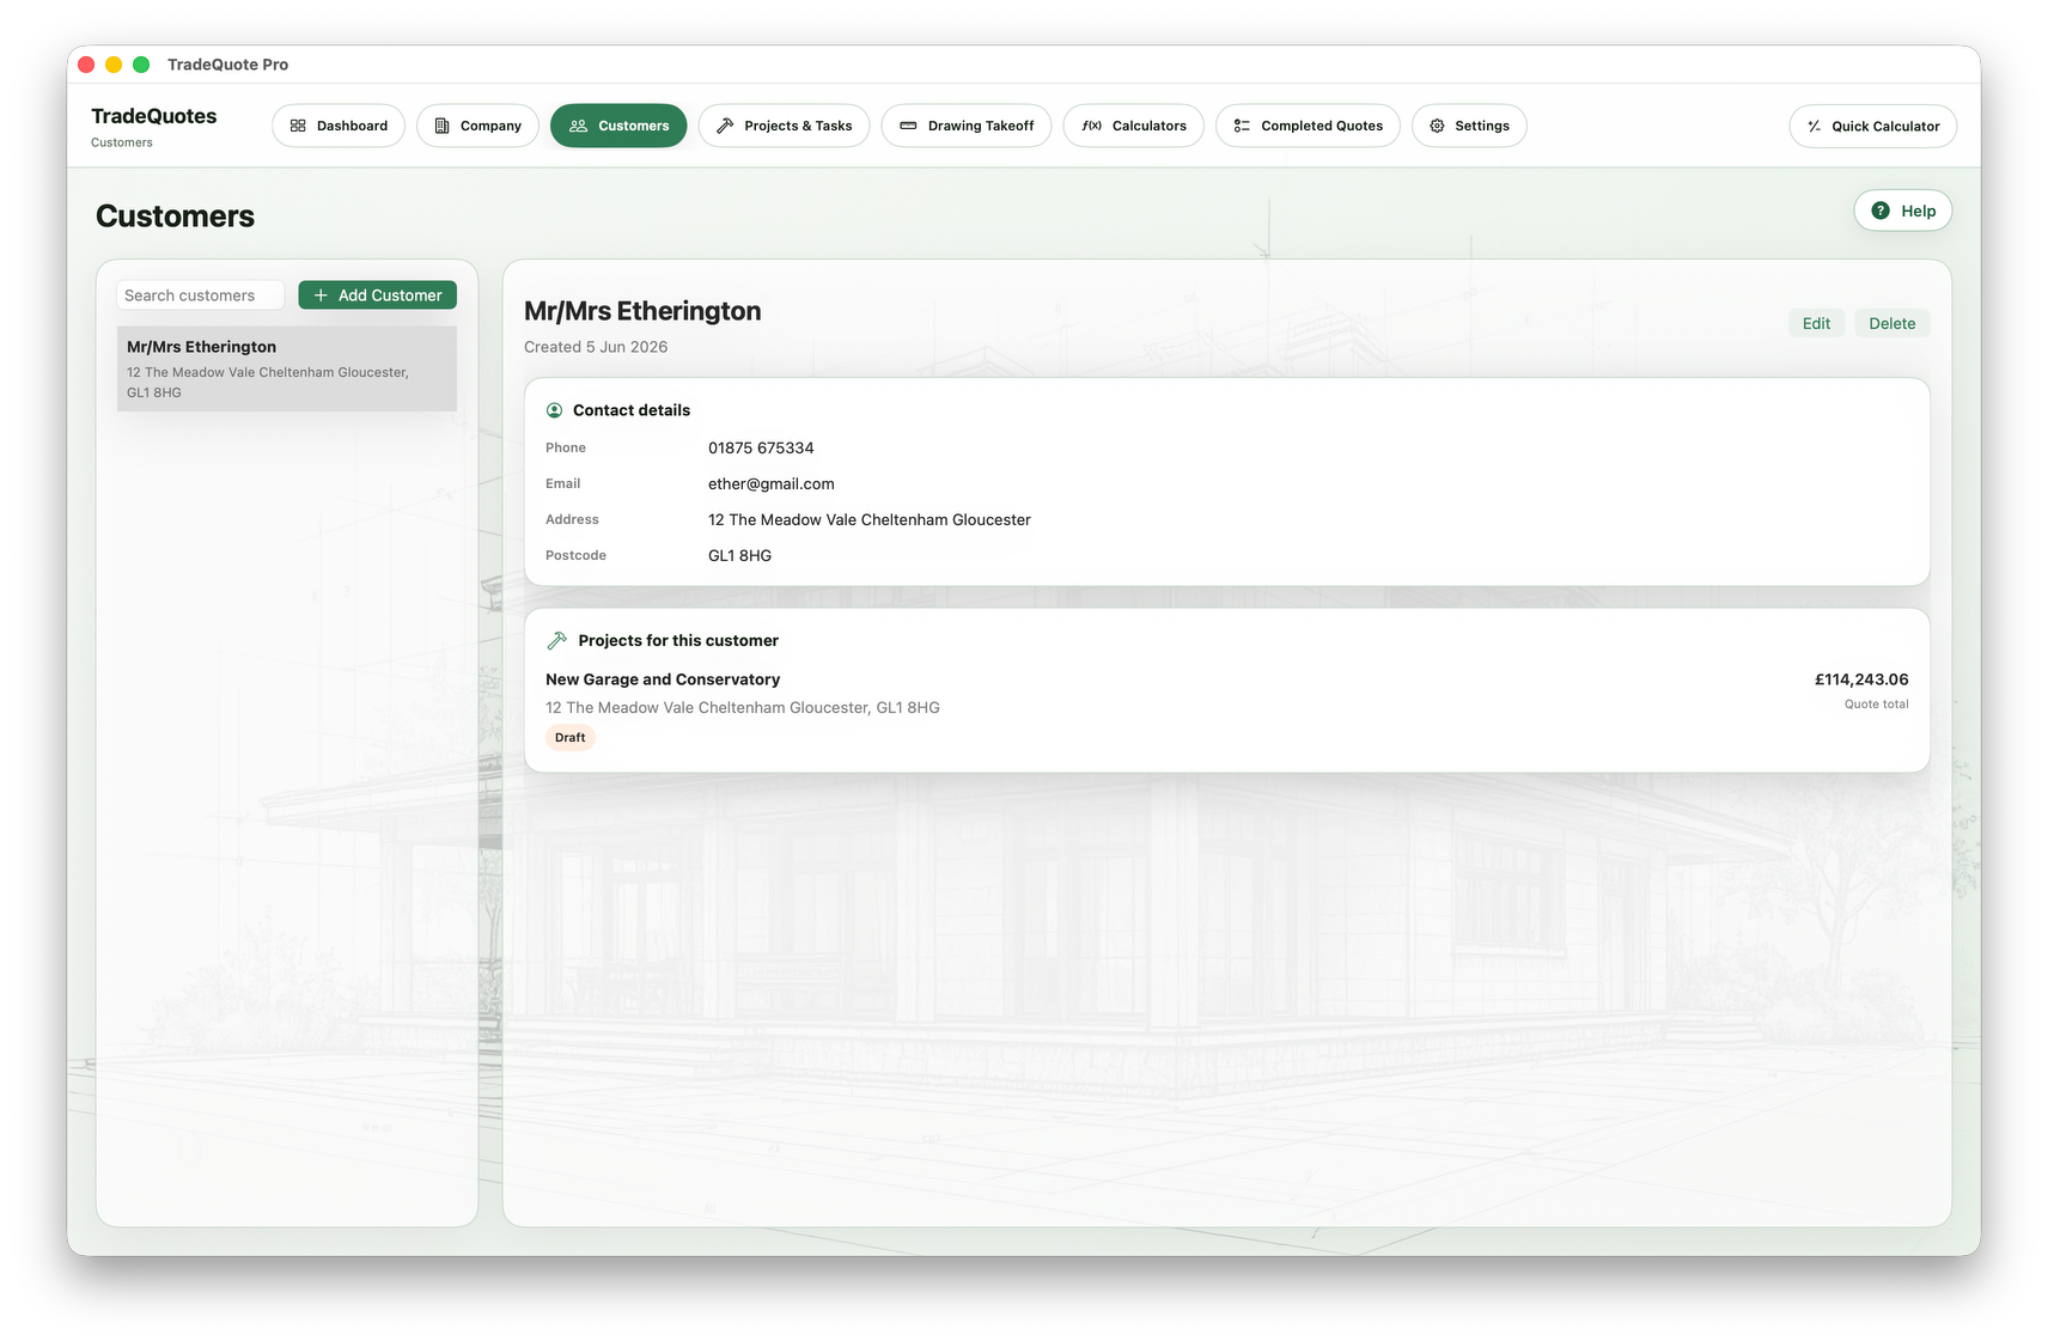Switch to the Company tab

tap(477, 126)
